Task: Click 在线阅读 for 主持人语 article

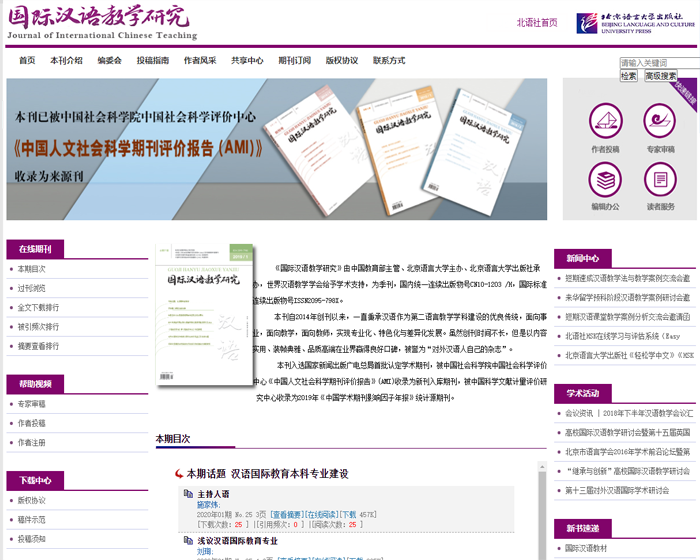Action: (x=321, y=514)
